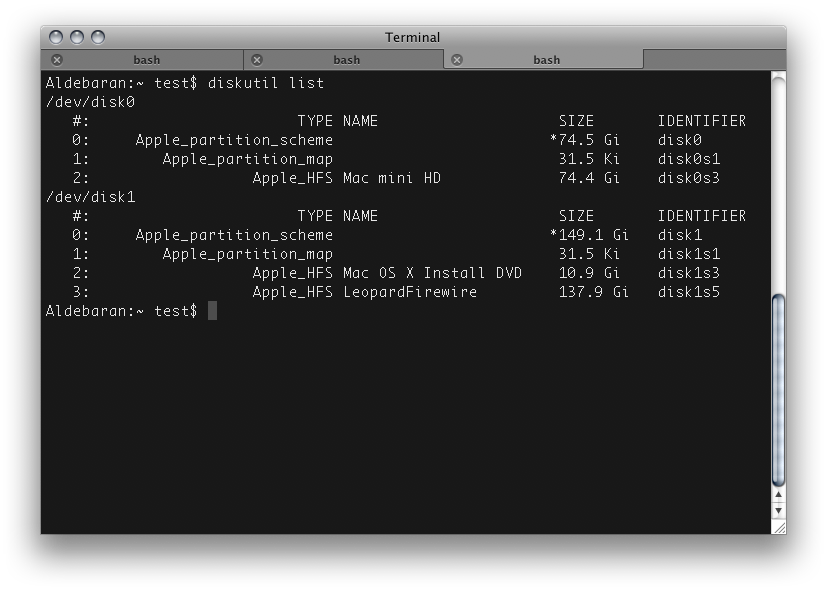Click the cursor block after the last prompt

pyautogui.click(x=212, y=311)
